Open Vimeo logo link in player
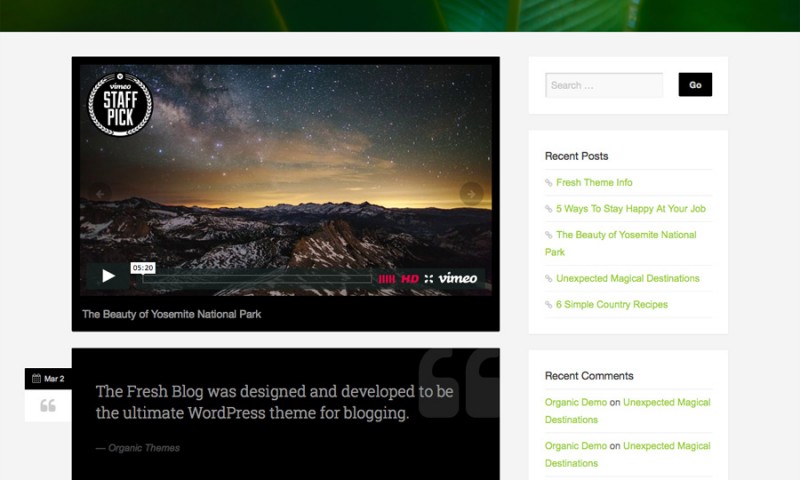Screen dimensions: 800x480 pos(458,278)
